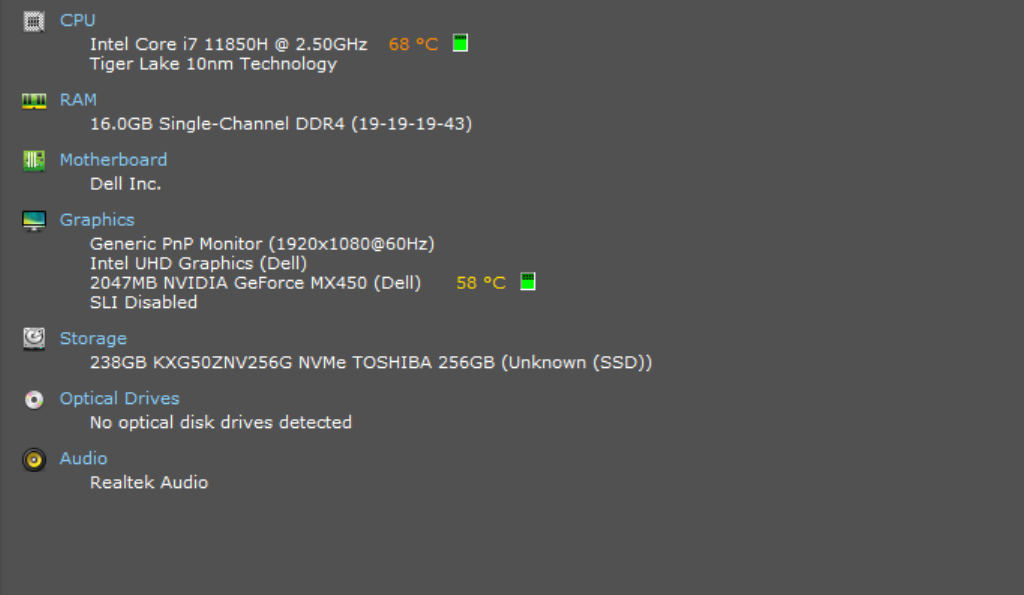Viewport: 1024px width, 595px height.
Task: Click the Storage hard drive icon
Action: pyautogui.click(x=34, y=339)
